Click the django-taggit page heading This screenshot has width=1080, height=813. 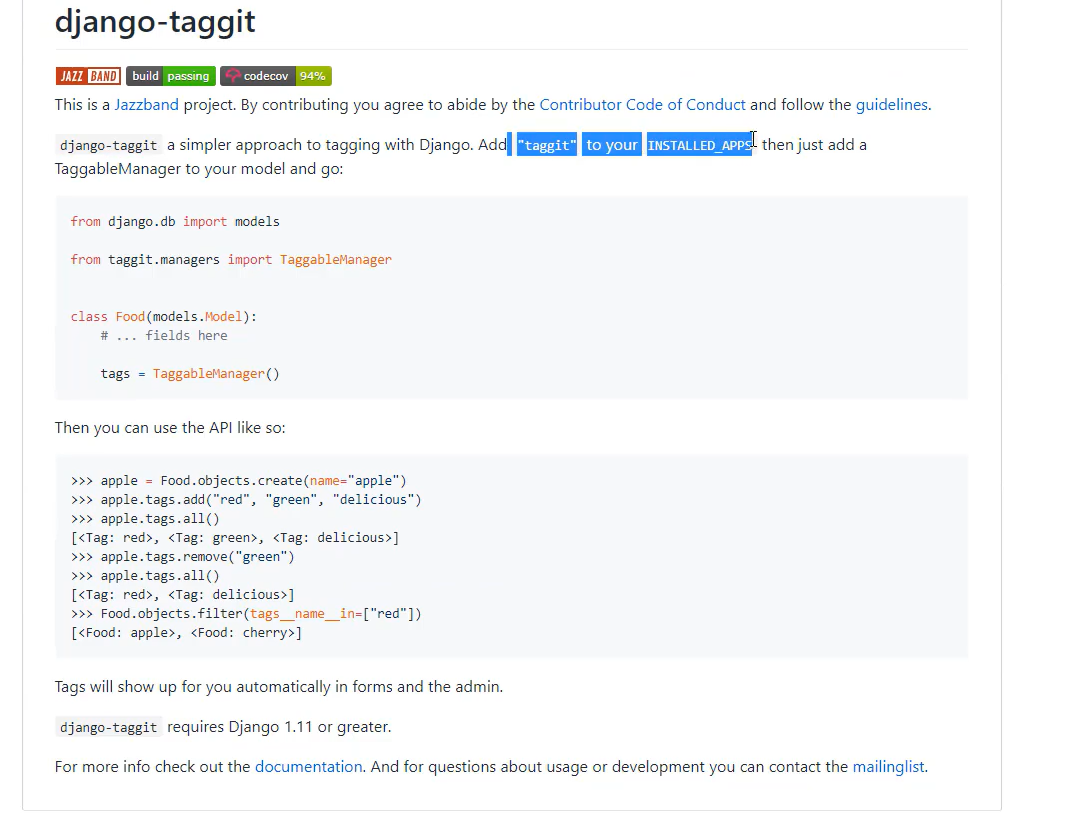(x=155, y=21)
